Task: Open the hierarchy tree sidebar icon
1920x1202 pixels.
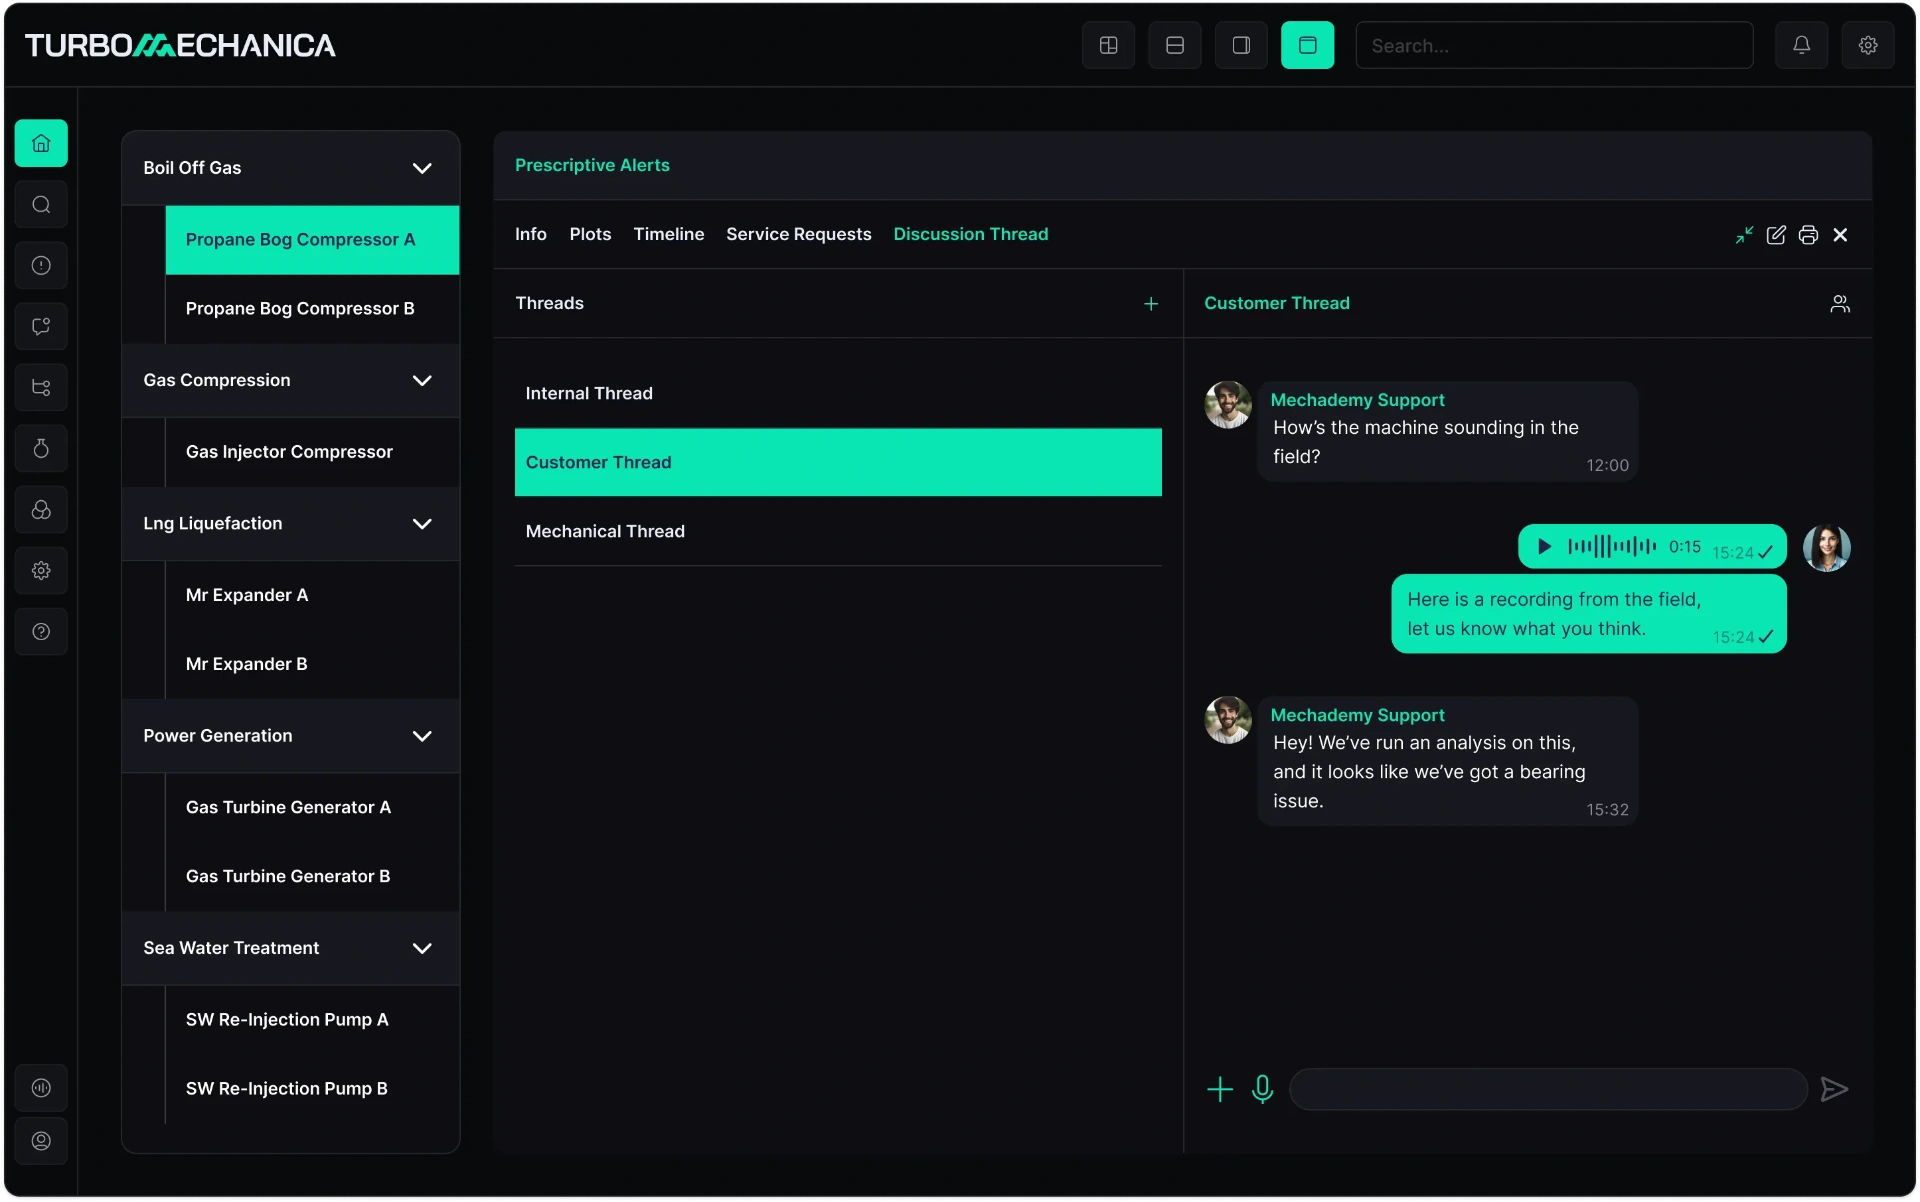Action: click(41, 387)
